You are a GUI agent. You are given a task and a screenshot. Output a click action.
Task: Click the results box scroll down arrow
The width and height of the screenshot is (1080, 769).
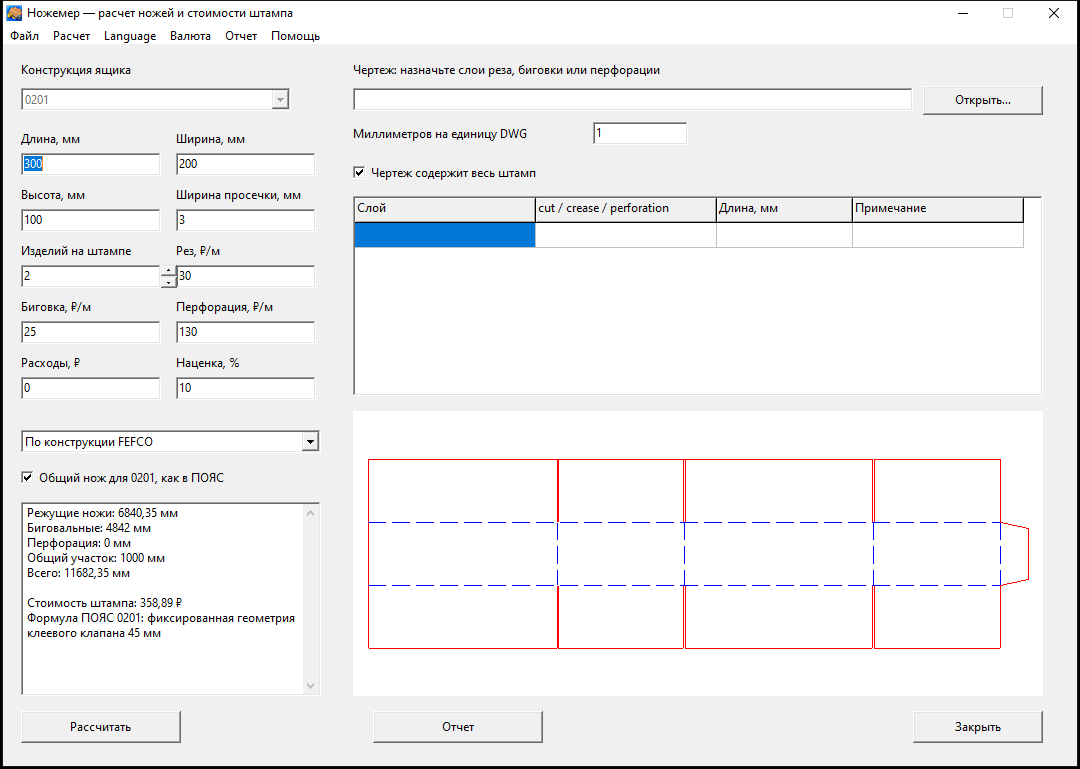(311, 686)
